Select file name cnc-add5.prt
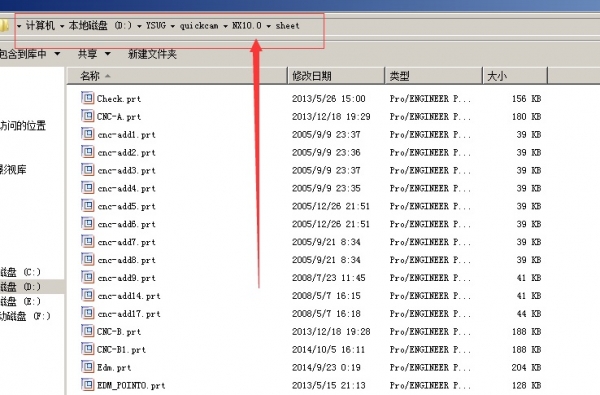The image size is (600, 395). click(x=127, y=206)
